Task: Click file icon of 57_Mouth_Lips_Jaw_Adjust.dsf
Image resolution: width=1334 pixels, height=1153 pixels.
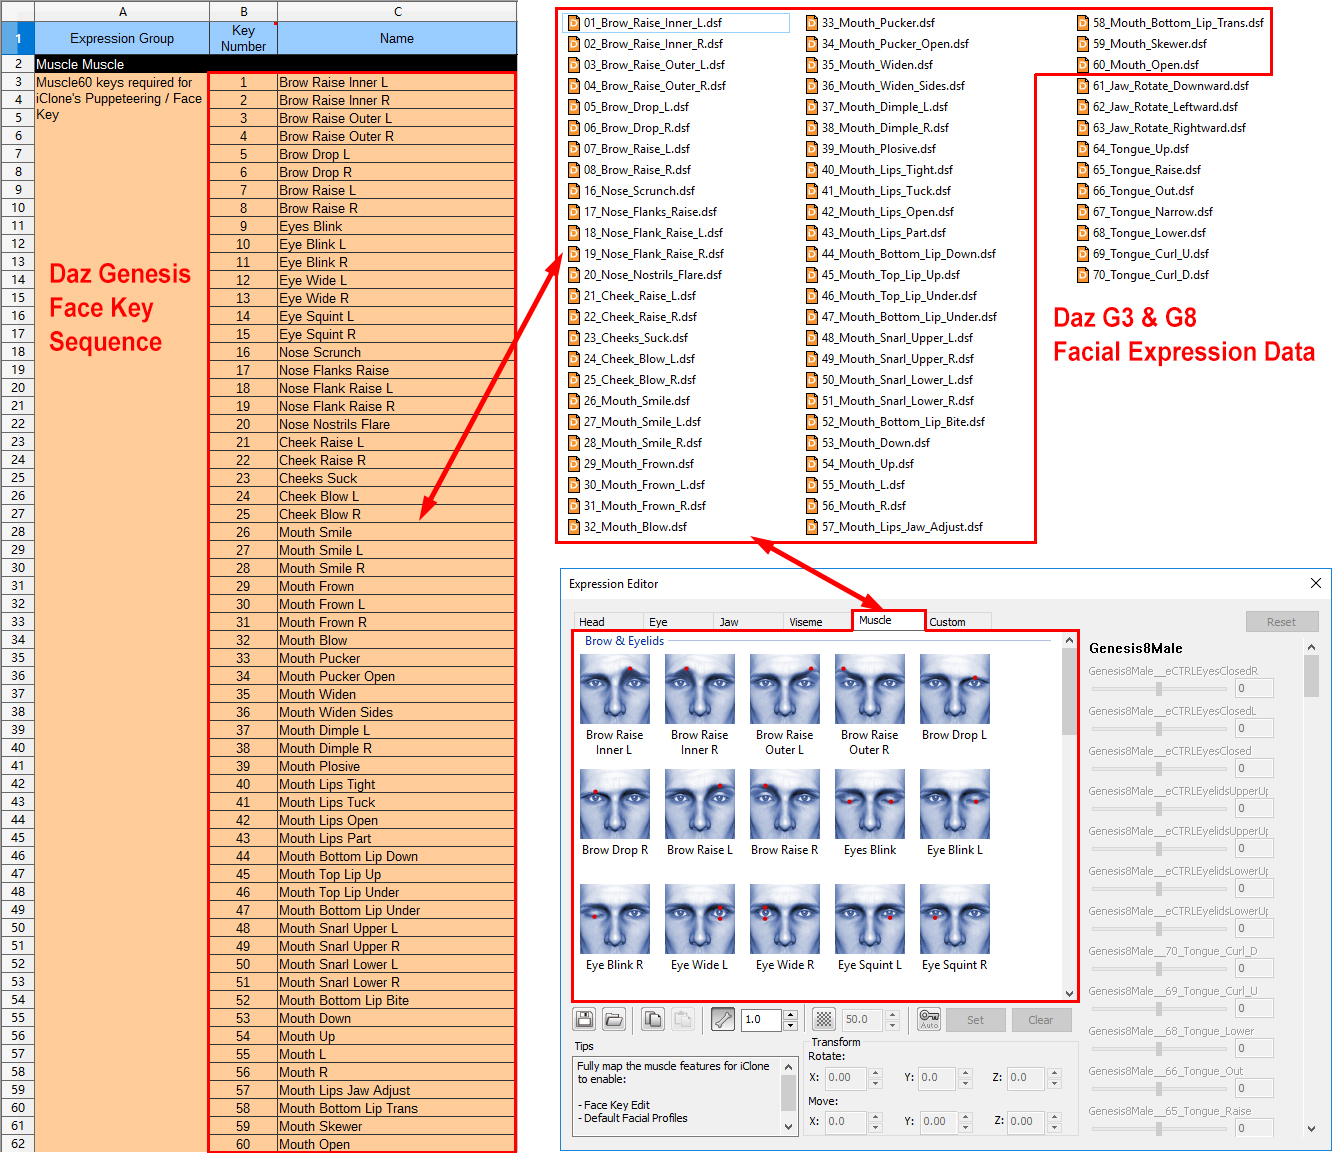Action: click(812, 527)
